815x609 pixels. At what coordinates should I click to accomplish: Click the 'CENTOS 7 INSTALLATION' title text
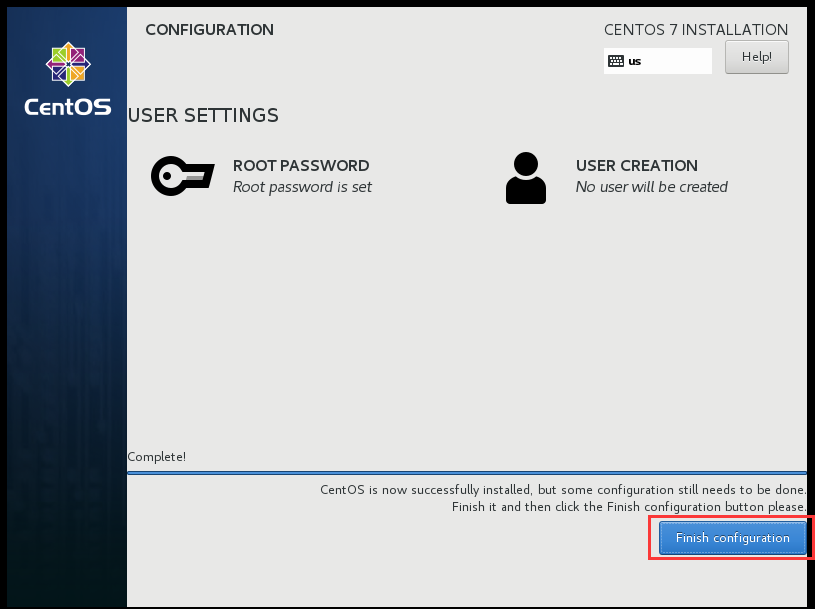696,30
